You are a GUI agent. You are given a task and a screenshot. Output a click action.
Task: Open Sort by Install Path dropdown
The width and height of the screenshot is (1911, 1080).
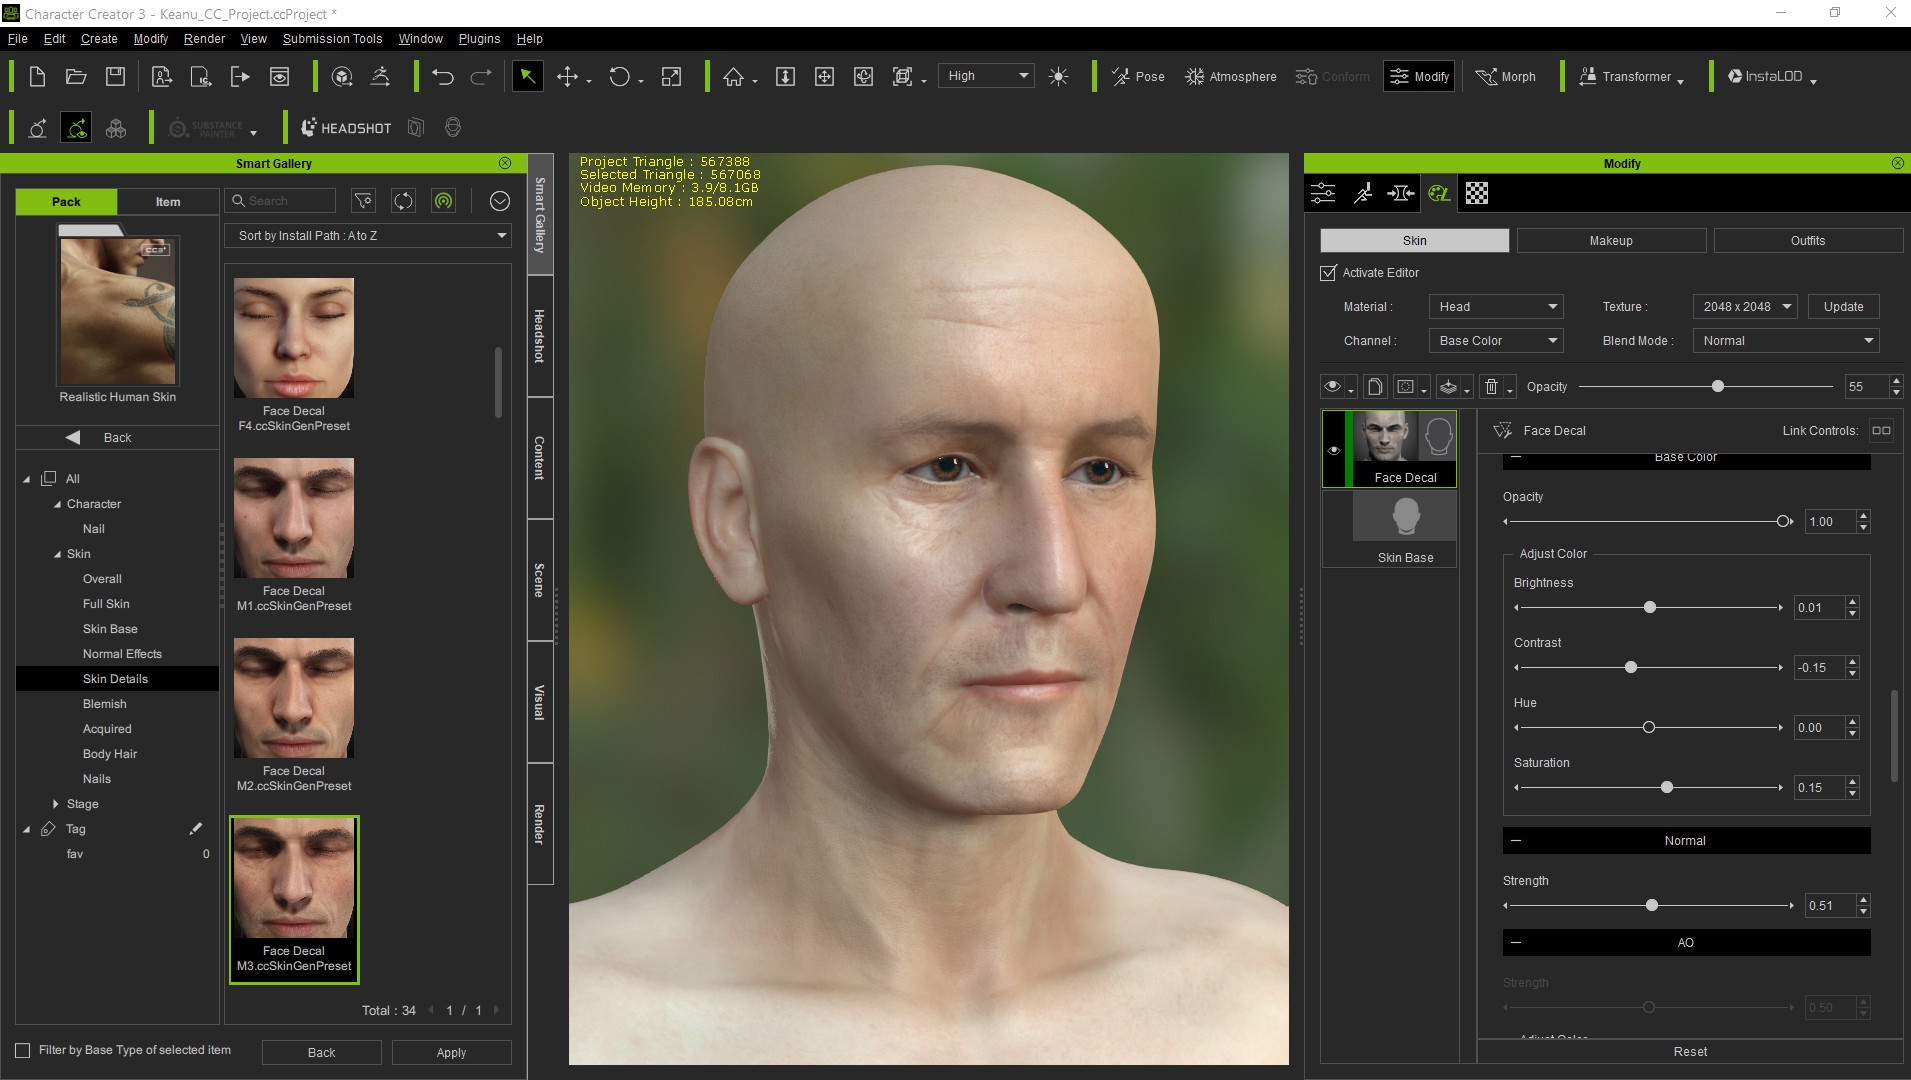click(368, 236)
